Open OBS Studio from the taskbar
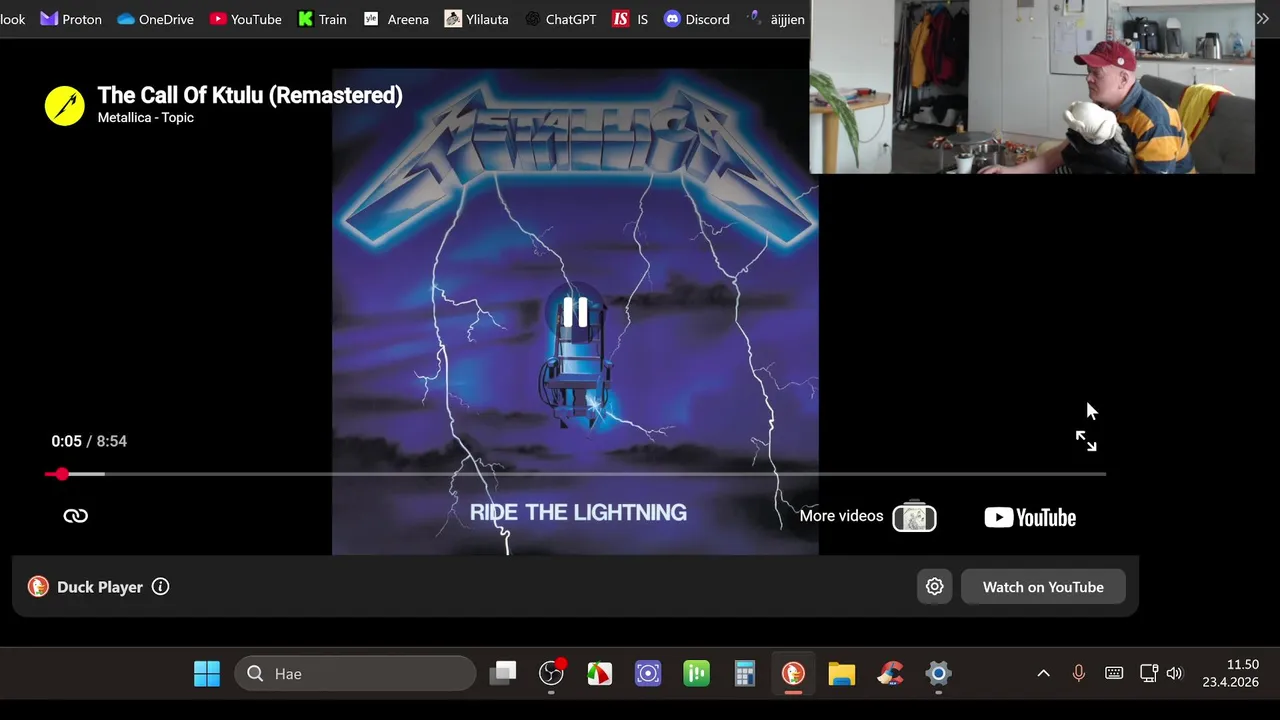Image resolution: width=1280 pixels, height=720 pixels. point(551,674)
